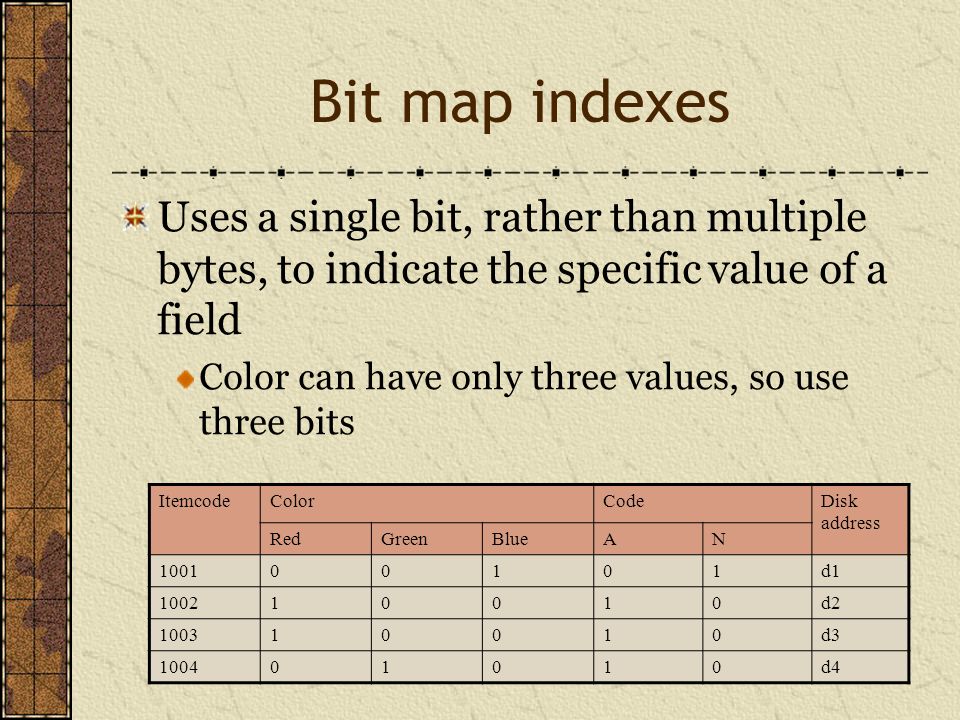Viewport: 960px width, 720px height.
Task: Click the star bullet icon beside 'Uses a single bit'
Action: click(135, 217)
